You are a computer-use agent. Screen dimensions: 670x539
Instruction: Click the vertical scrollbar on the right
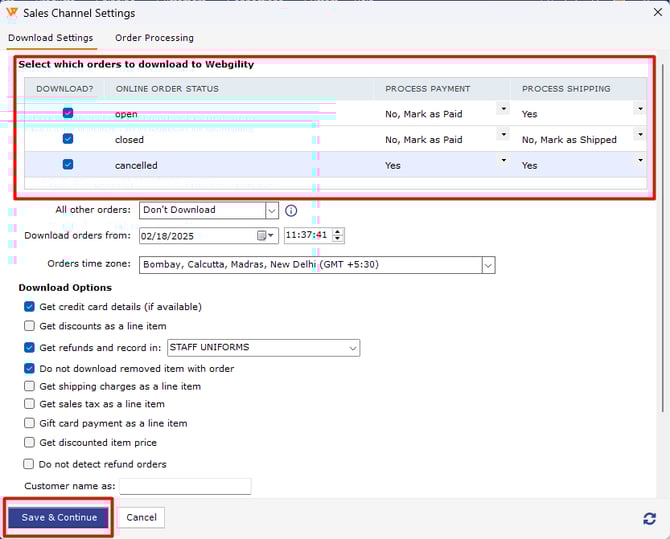(x=663, y=250)
